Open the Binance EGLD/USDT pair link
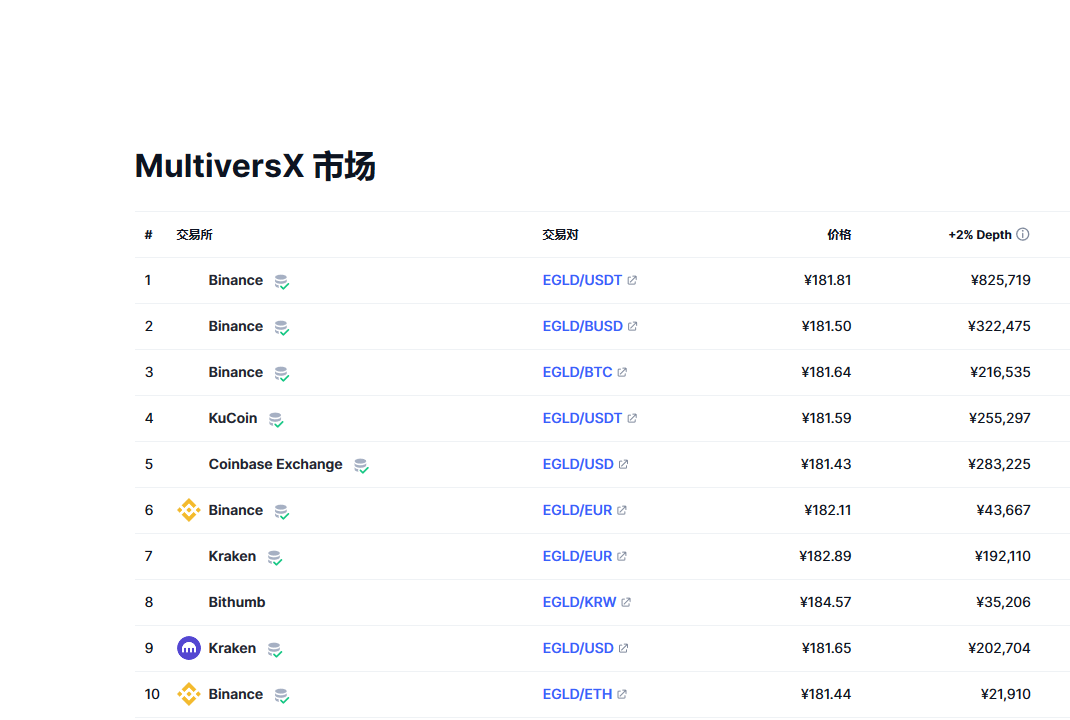This screenshot has width=1070, height=720. 582,280
